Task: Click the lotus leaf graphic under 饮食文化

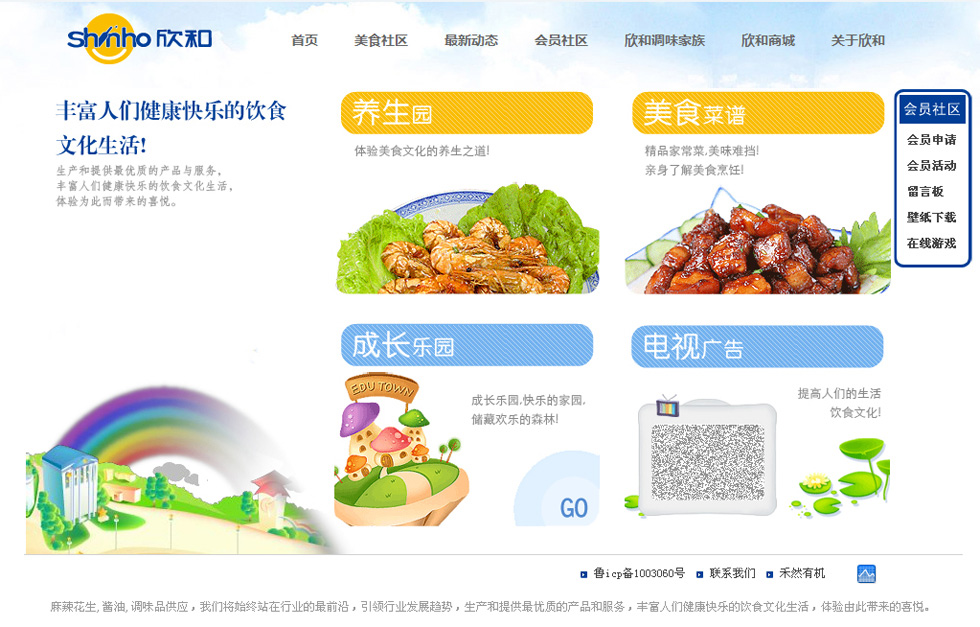Action: [841, 478]
